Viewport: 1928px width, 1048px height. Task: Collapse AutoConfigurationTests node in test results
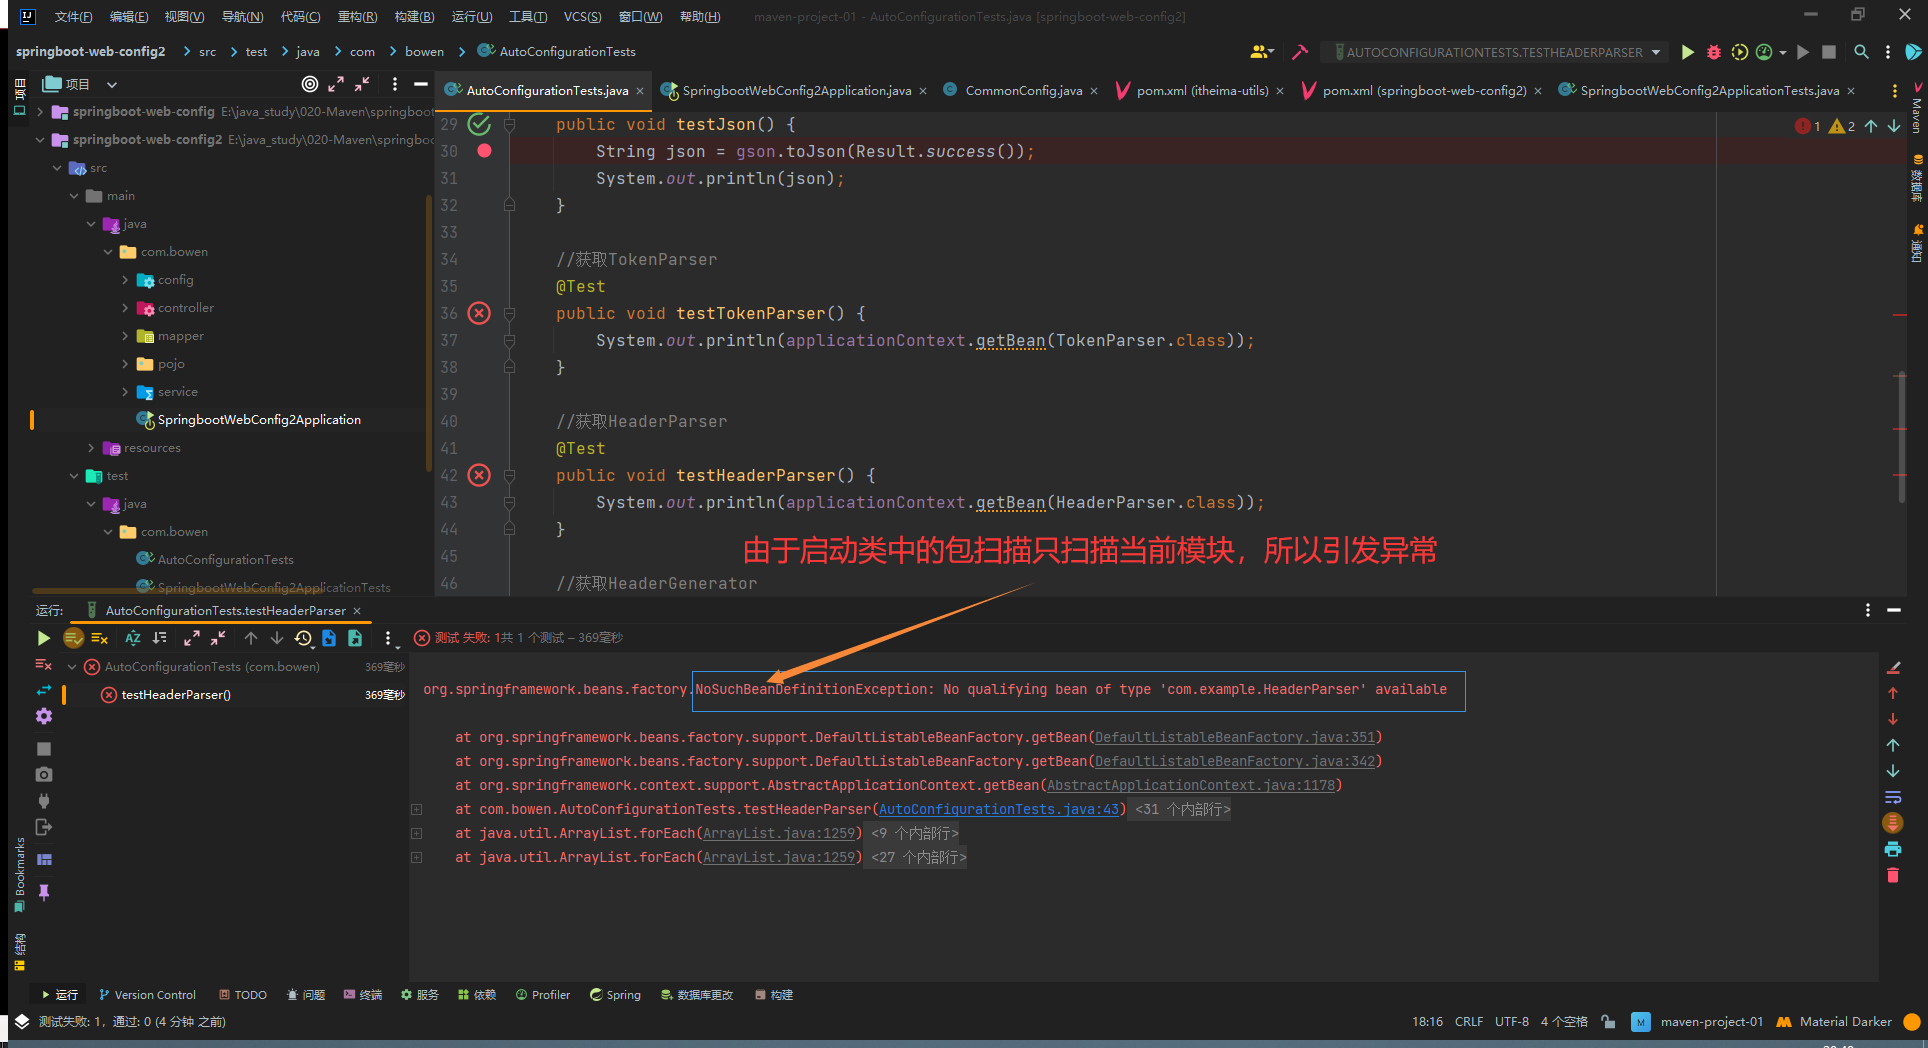click(72, 667)
